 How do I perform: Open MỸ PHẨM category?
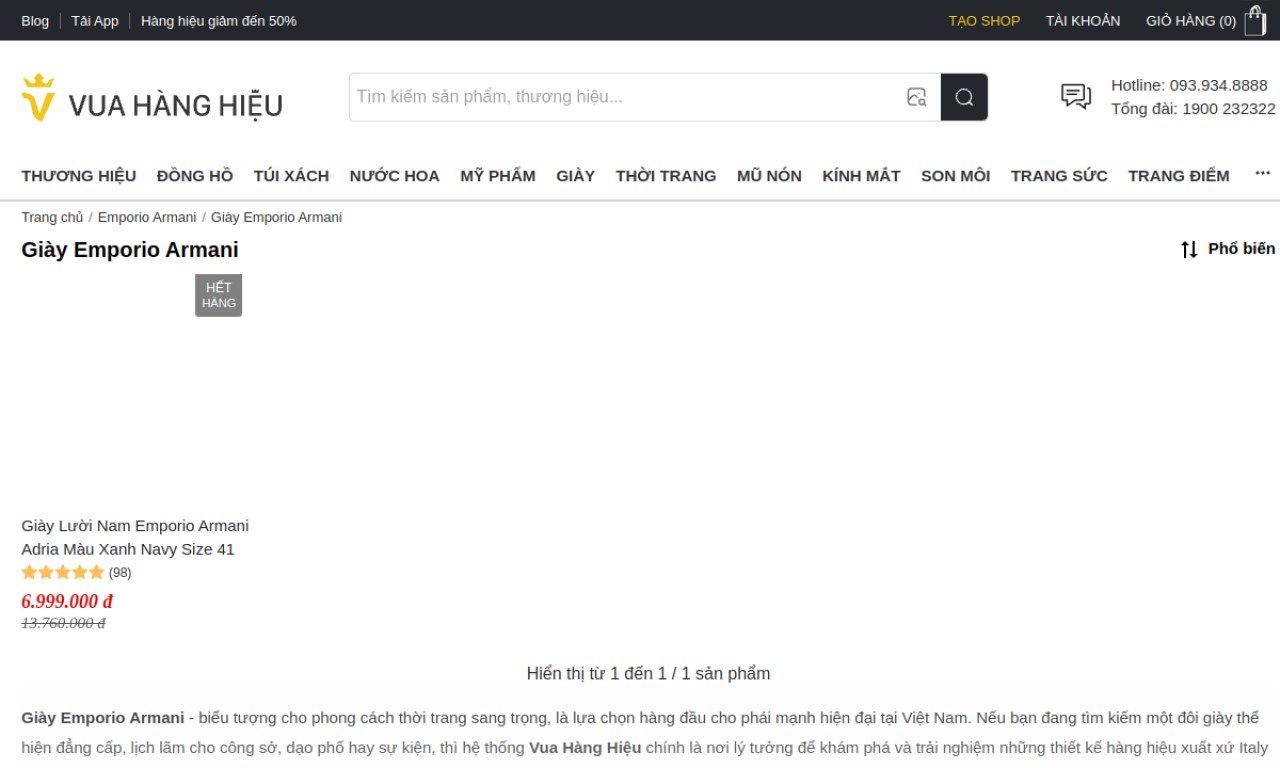tap(498, 176)
